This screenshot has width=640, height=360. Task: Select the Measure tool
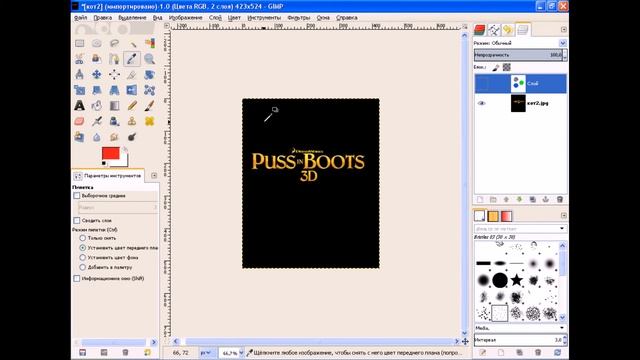coord(79,74)
